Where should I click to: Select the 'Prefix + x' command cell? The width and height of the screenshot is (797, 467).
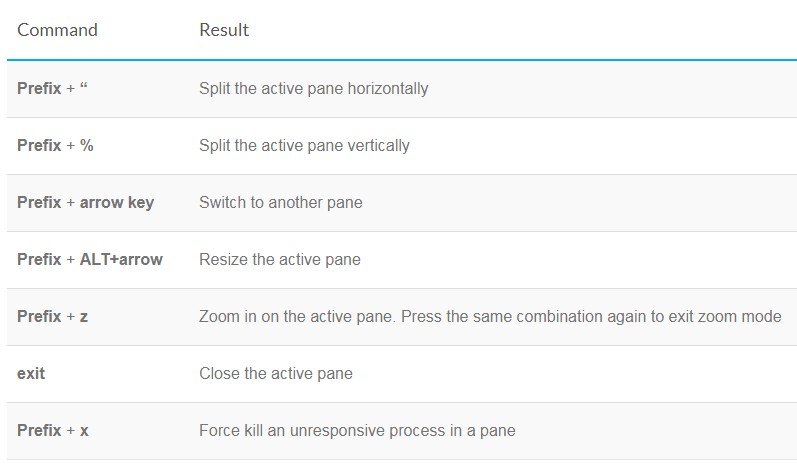click(53, 430)
